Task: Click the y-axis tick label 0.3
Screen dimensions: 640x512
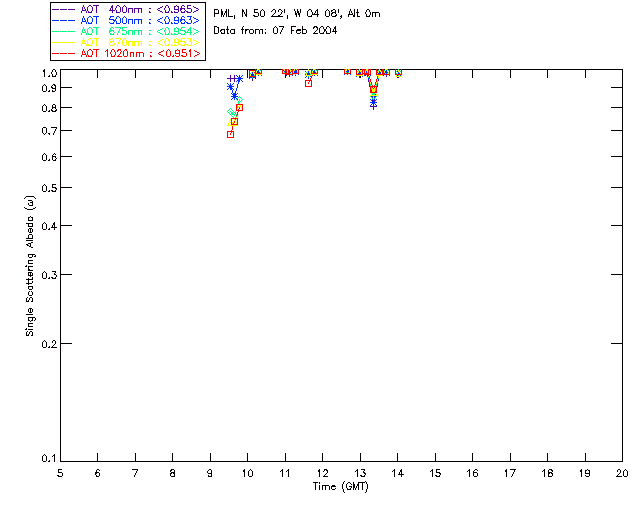Action: (49, 275)
